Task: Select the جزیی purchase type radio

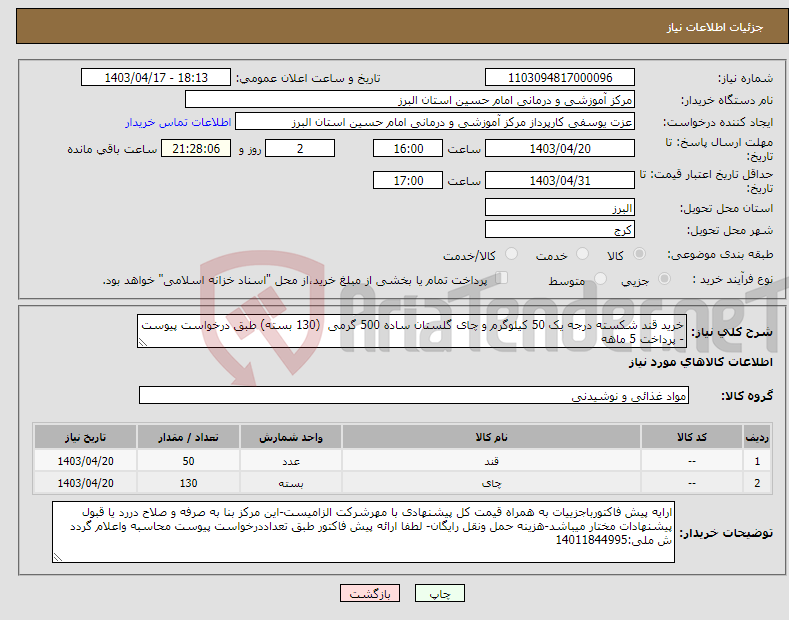Action: tap(664, 278)
